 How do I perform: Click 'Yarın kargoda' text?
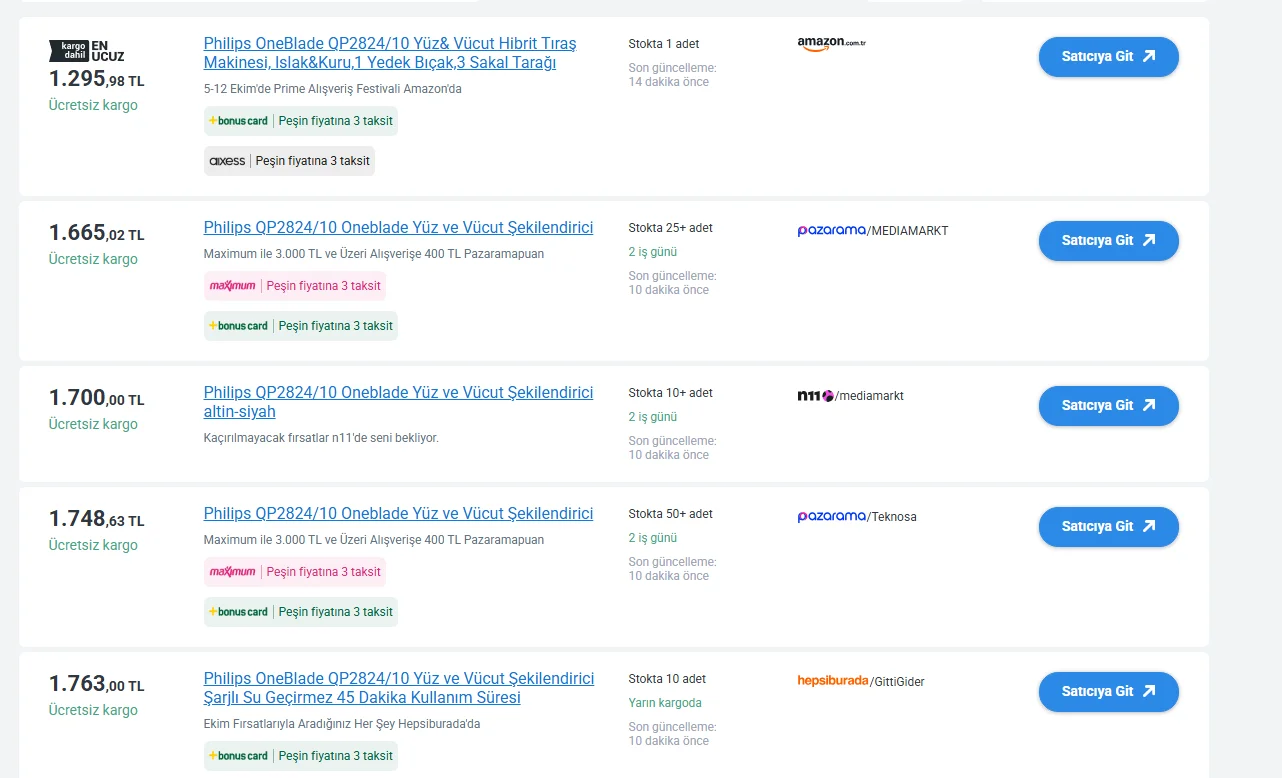(665, 703)
